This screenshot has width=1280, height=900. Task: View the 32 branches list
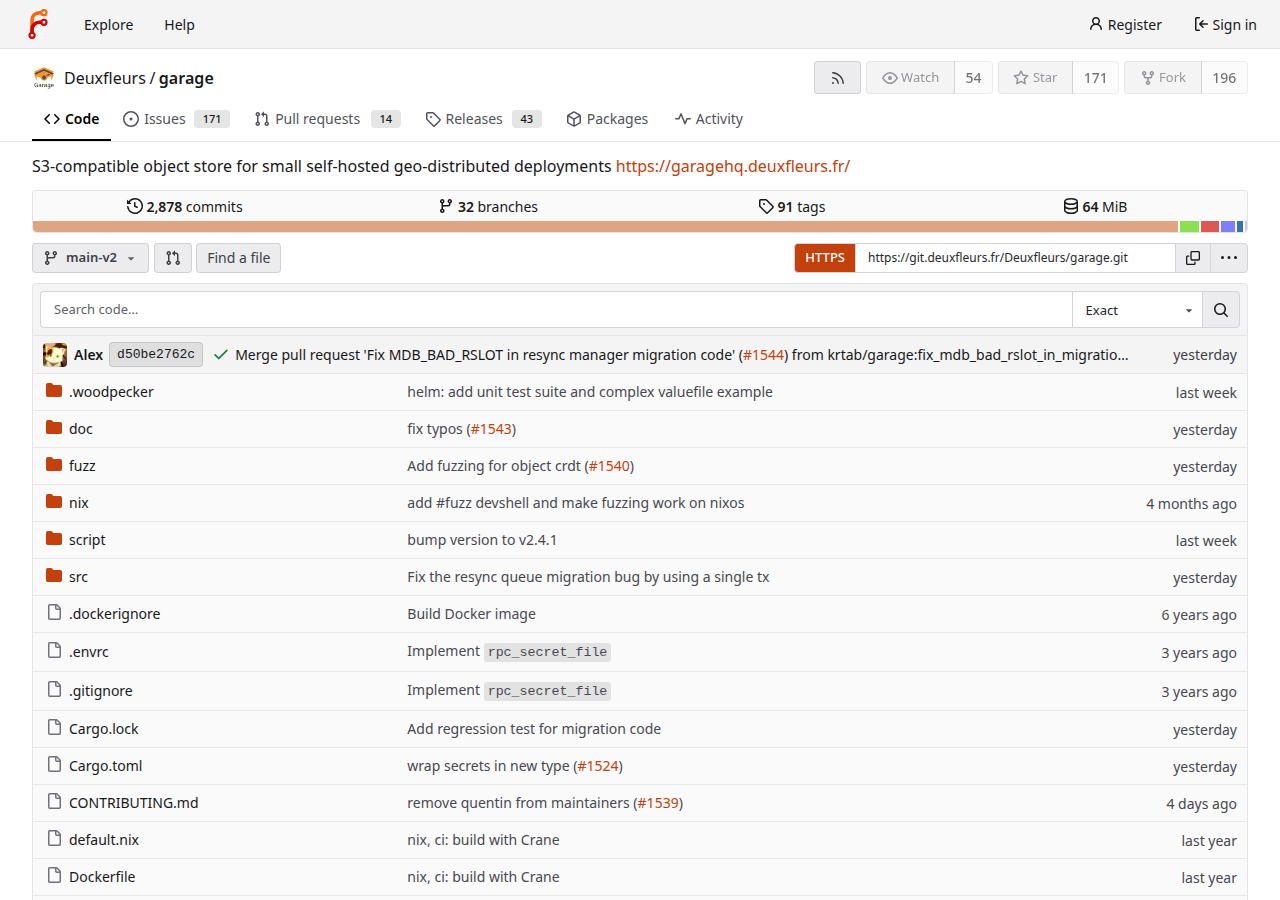(x=488, y=207)
